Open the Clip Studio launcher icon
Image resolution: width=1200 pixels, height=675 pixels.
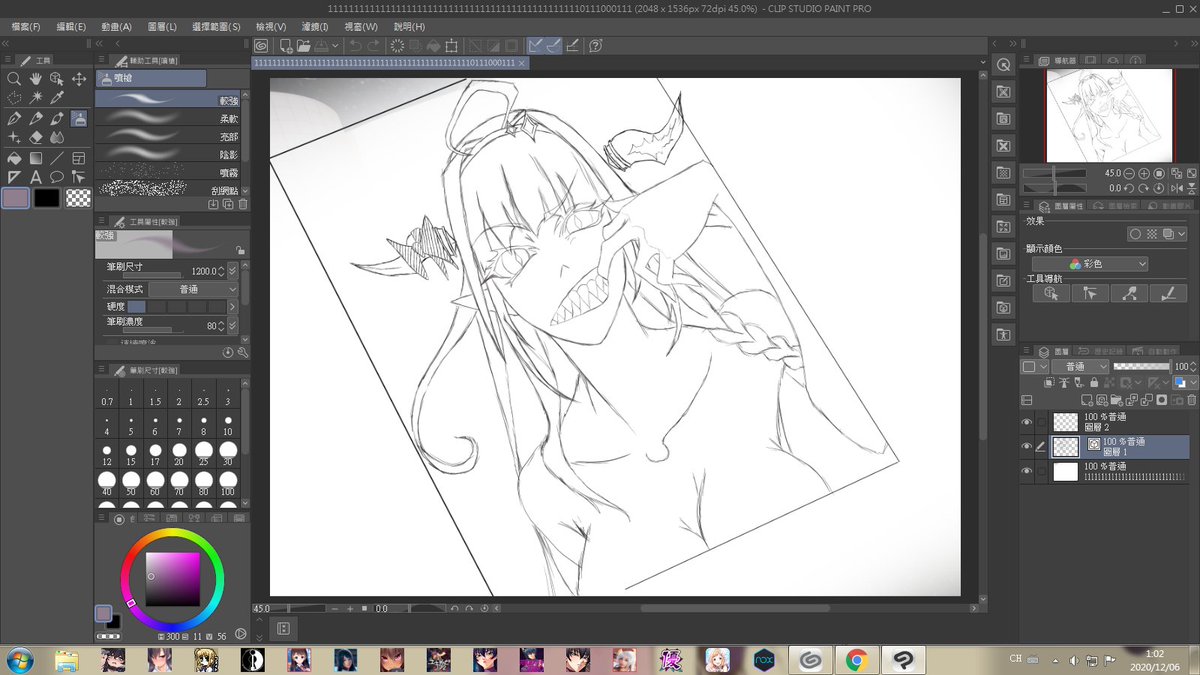(262, 45)
